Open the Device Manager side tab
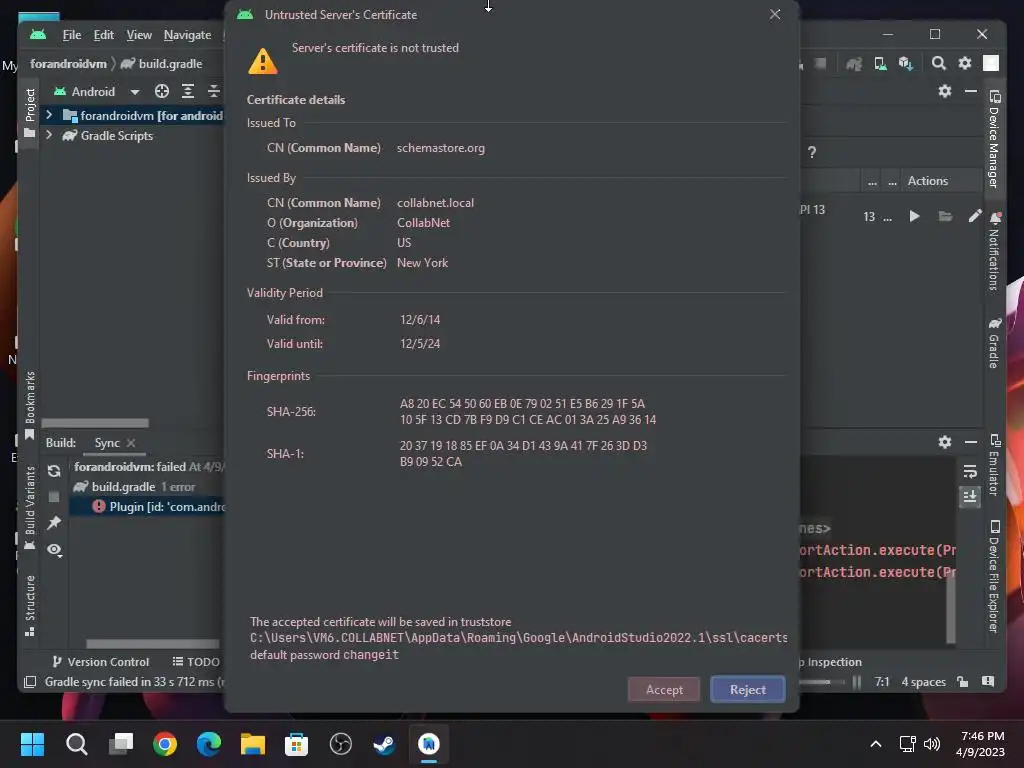 click(994, 139)
